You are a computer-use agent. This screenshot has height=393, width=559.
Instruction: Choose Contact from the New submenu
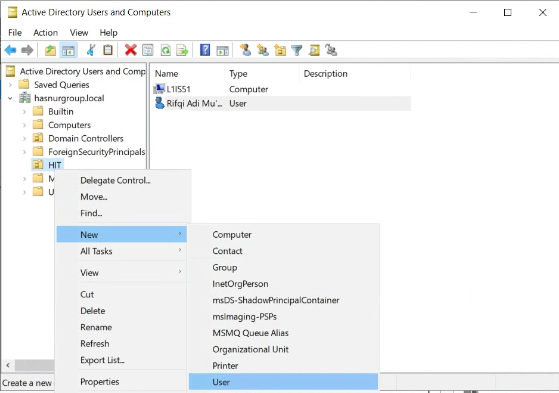tap(283, 251)
